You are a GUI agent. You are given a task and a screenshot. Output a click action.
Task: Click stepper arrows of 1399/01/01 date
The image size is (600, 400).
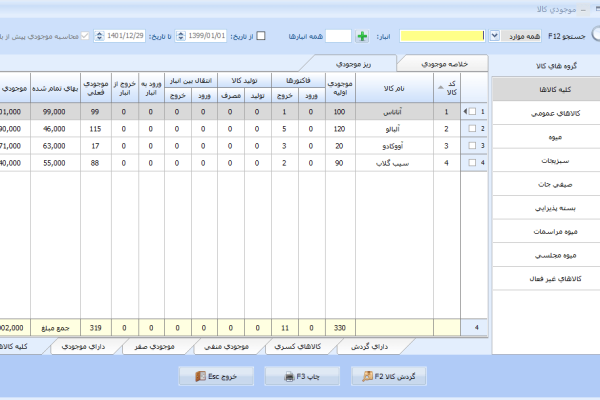click(x=181, y=36)
